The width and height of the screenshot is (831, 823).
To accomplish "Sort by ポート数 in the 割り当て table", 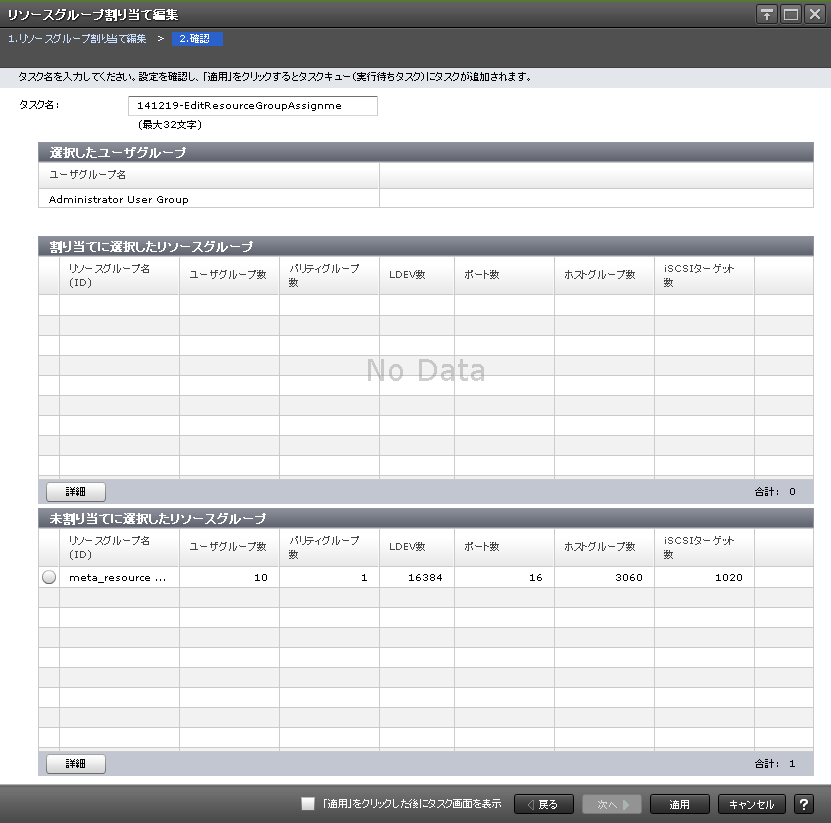I will click(x=503, y=275).
